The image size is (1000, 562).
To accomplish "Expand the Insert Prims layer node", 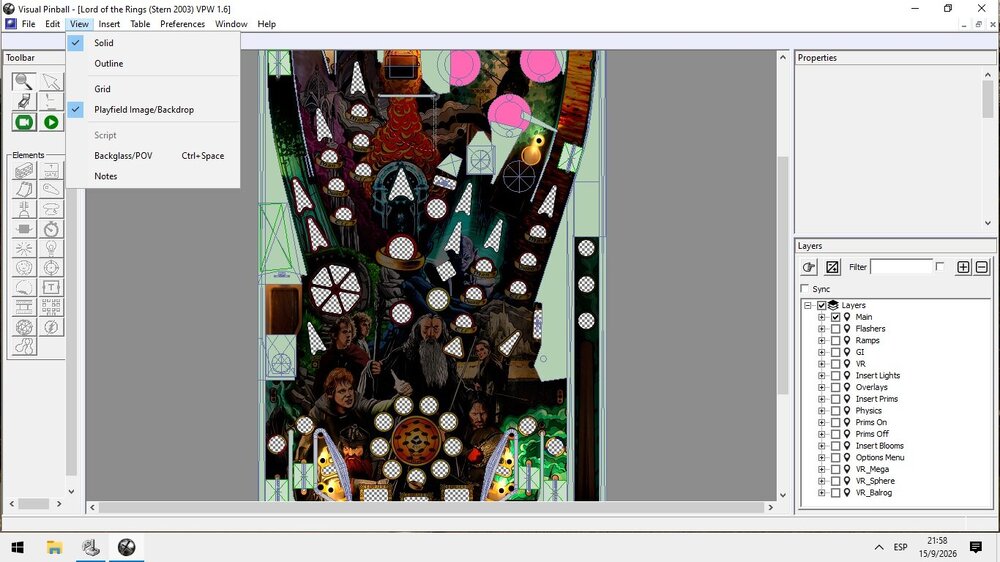I will tap(821, 399).
